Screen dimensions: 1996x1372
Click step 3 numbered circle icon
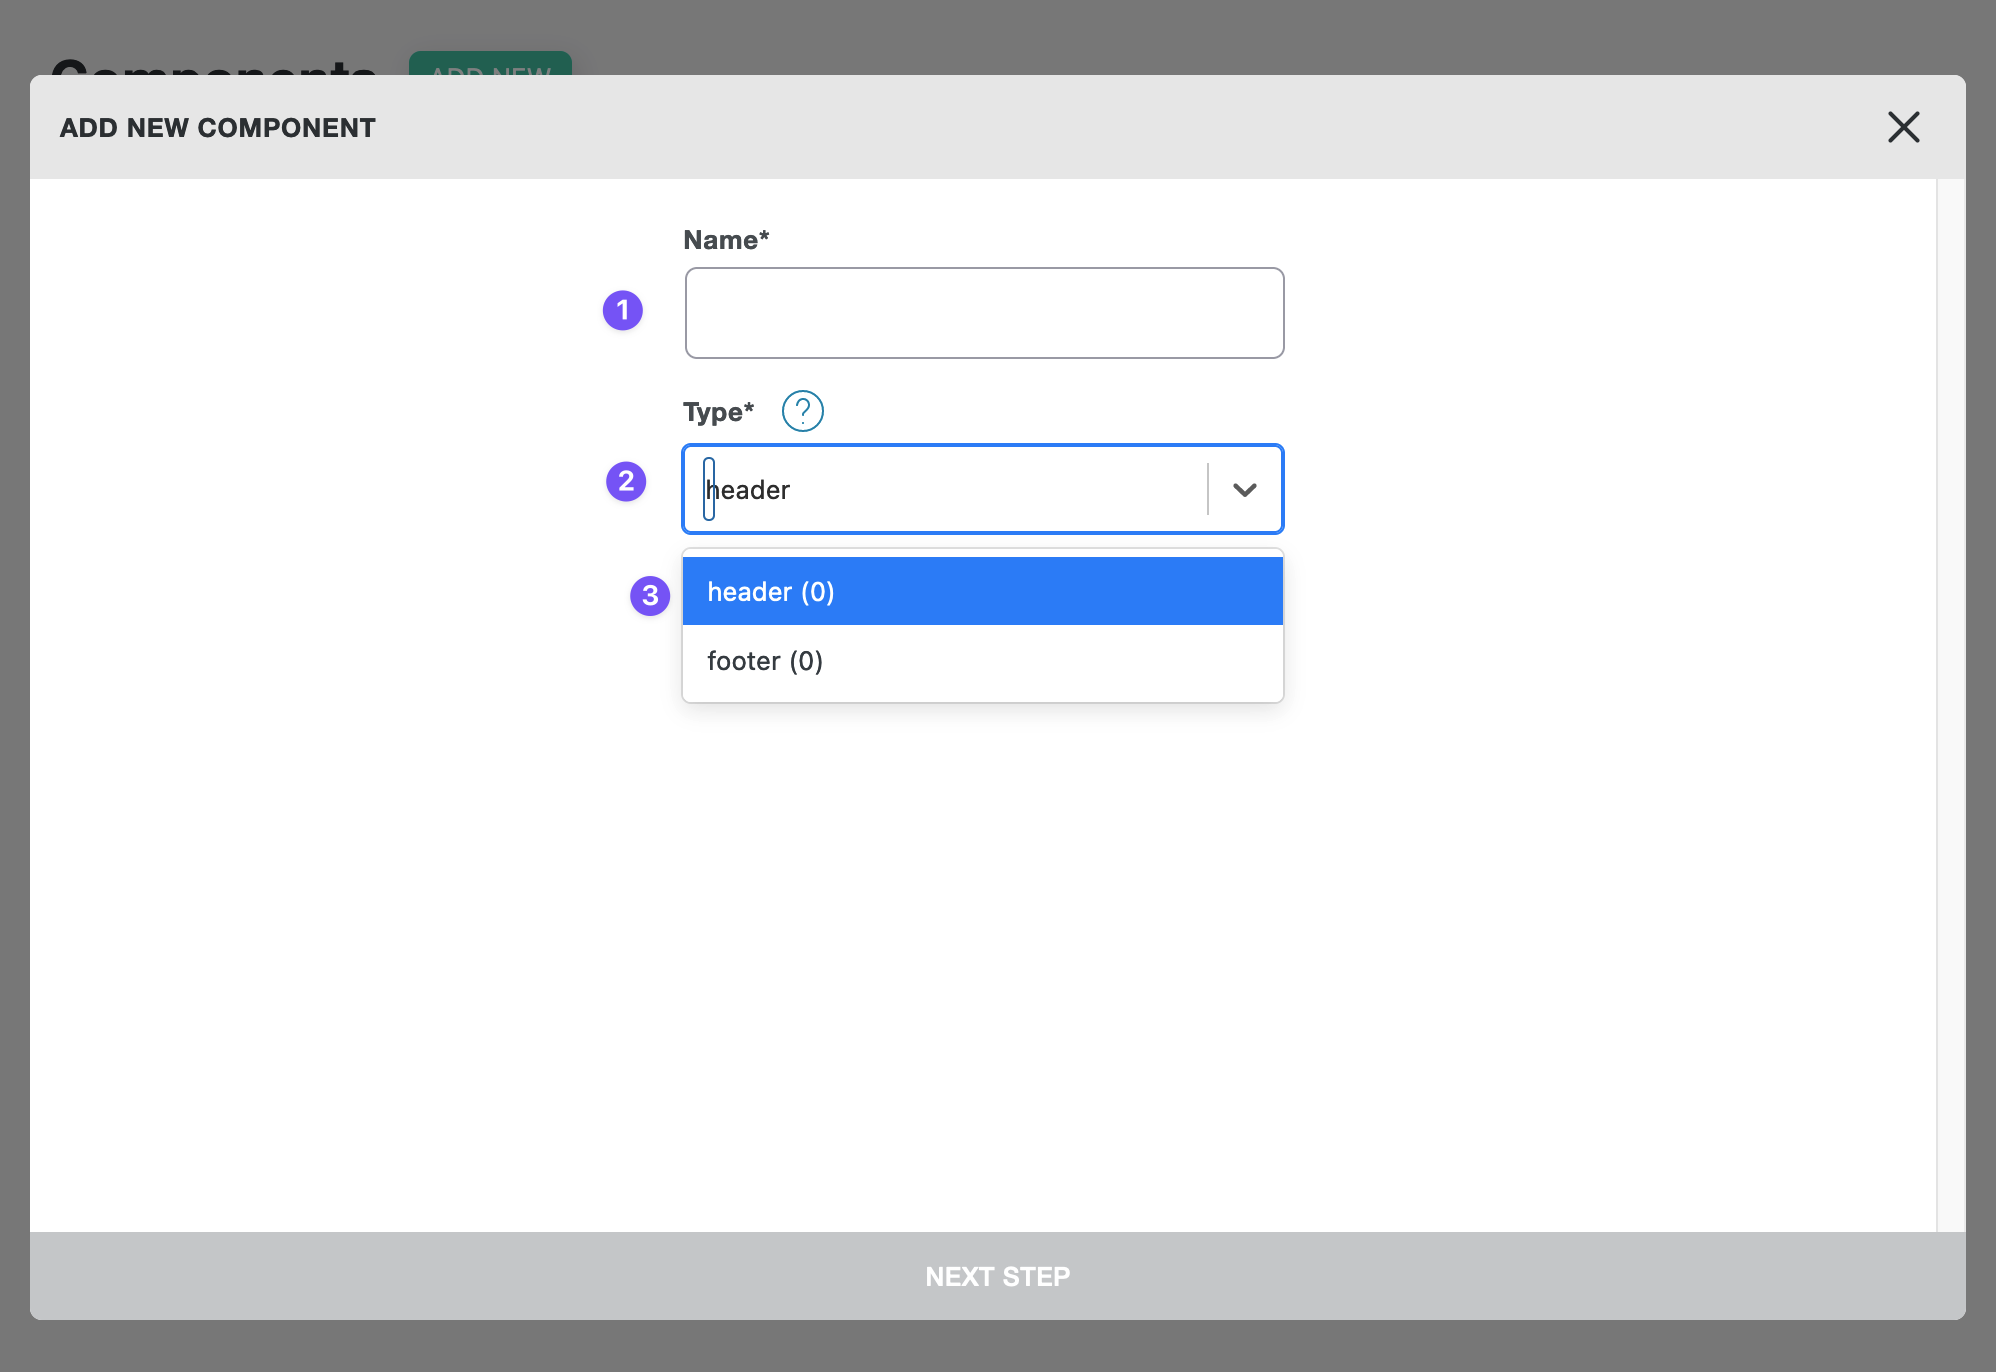click(x=651, y=593)
